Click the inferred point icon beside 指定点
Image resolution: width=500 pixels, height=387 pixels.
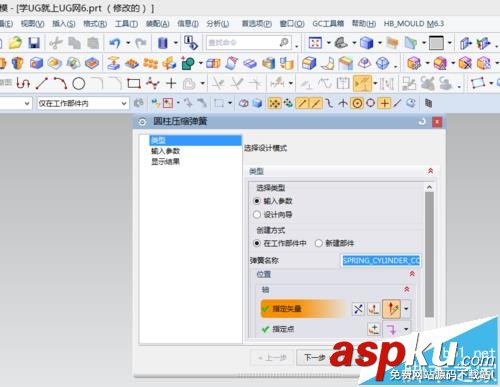392,329
